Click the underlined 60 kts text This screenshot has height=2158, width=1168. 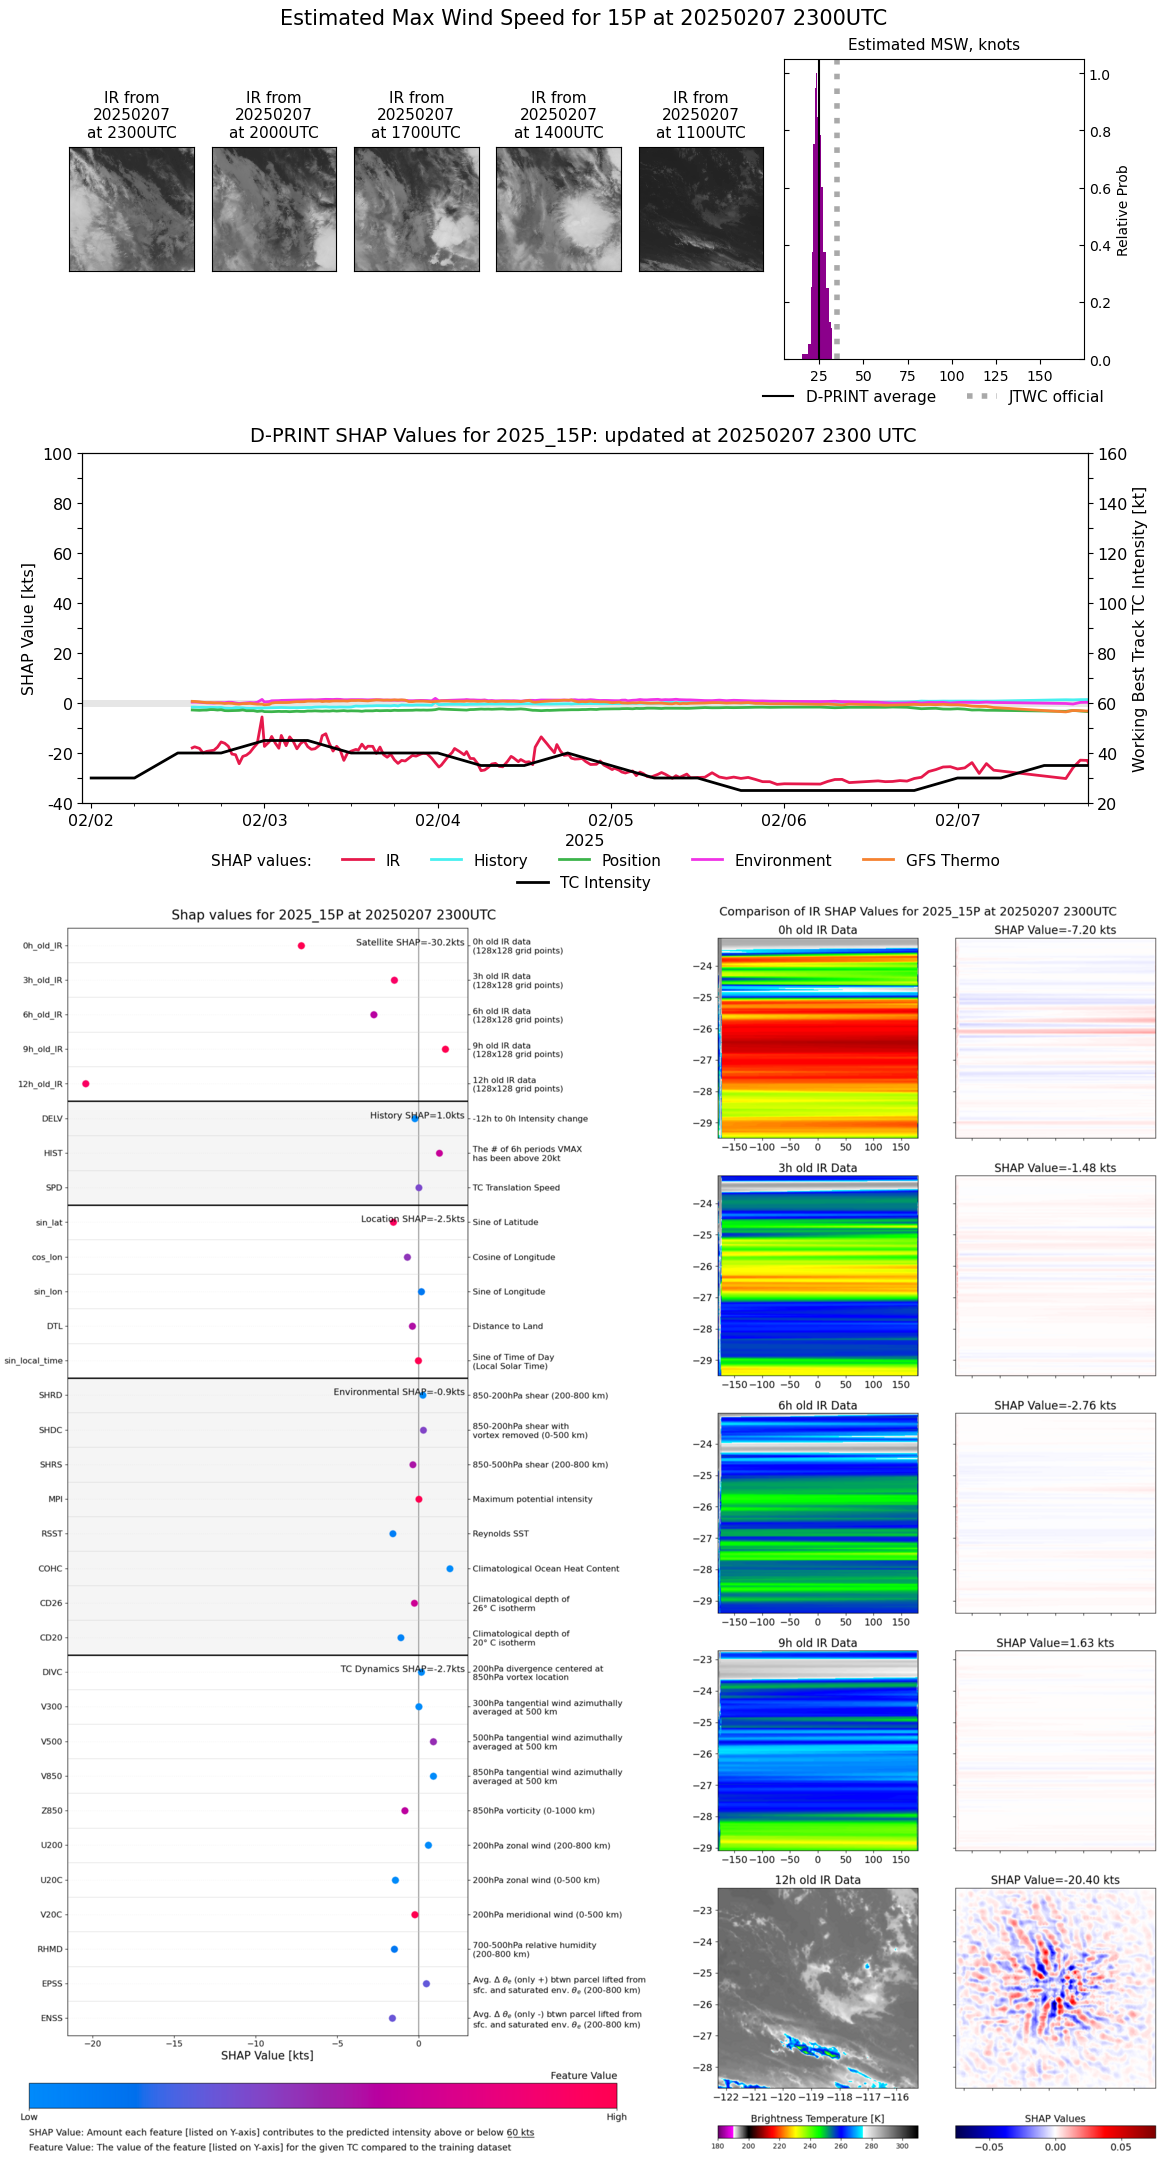pyautogui.click(x=520, y=2133)
